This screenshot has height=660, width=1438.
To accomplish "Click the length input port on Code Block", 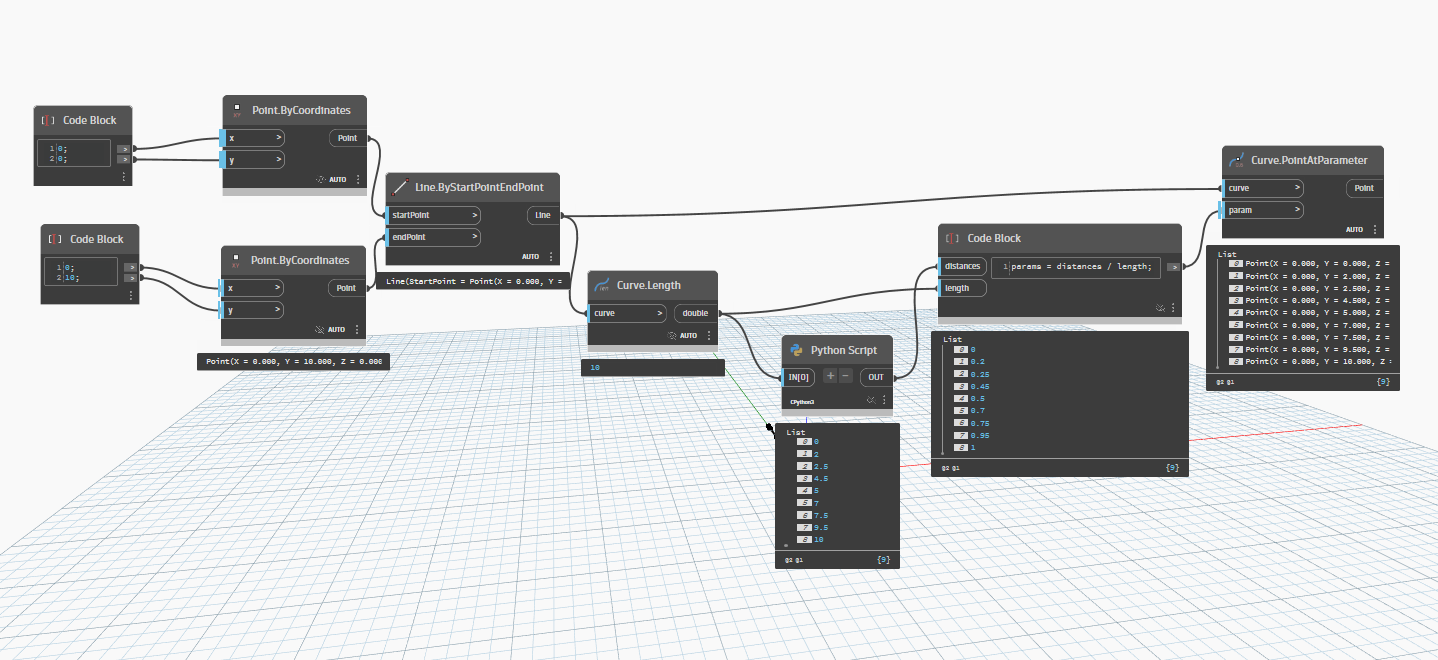I will click(962, 288).
